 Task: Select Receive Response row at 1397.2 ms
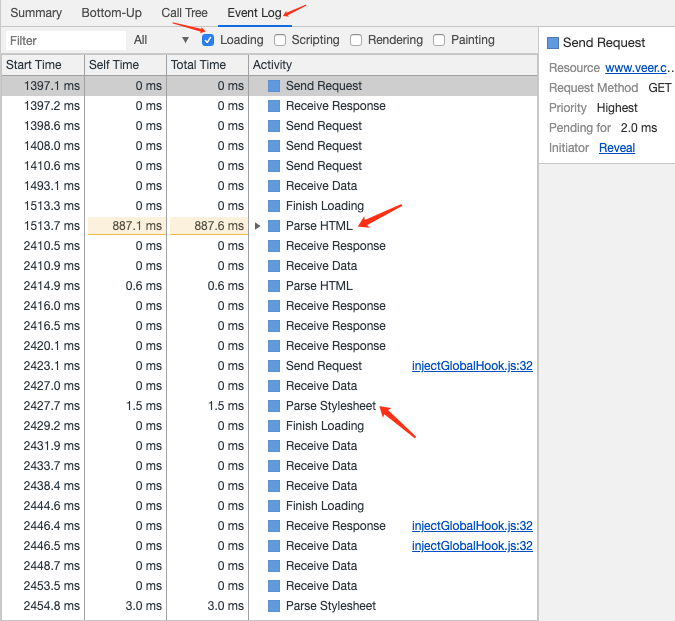(269, 106)
